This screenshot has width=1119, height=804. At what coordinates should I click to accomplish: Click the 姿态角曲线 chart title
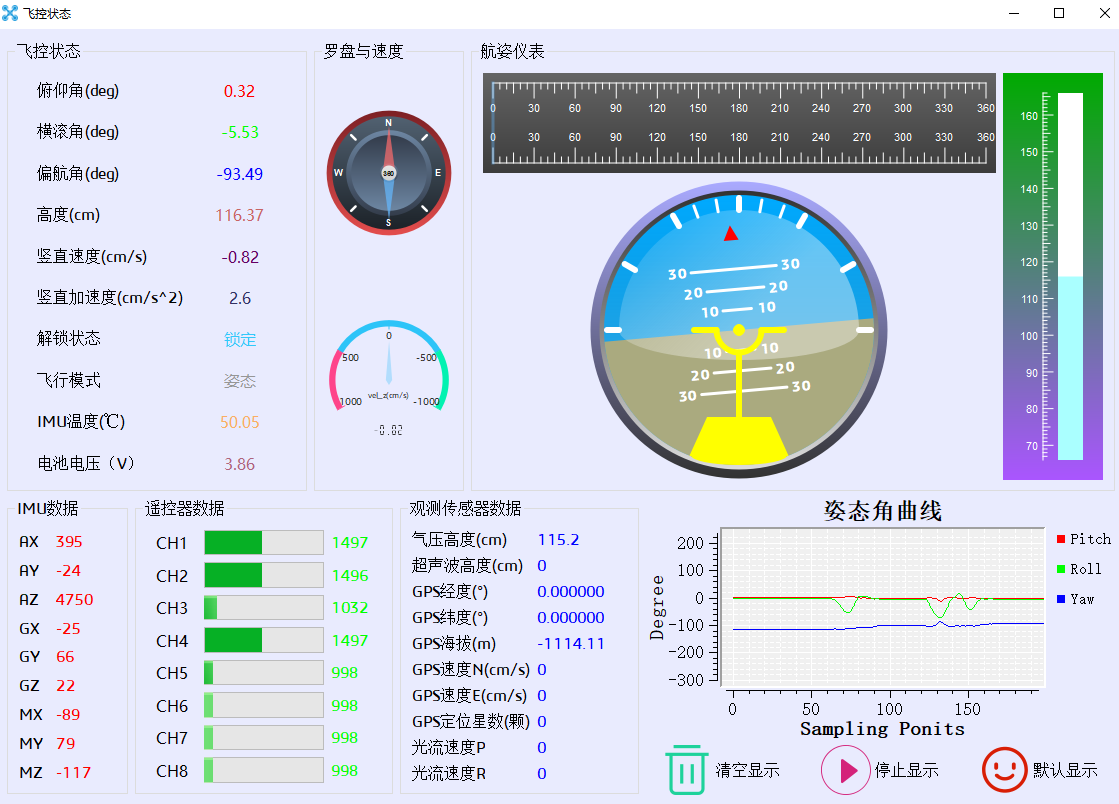point(883,511)
